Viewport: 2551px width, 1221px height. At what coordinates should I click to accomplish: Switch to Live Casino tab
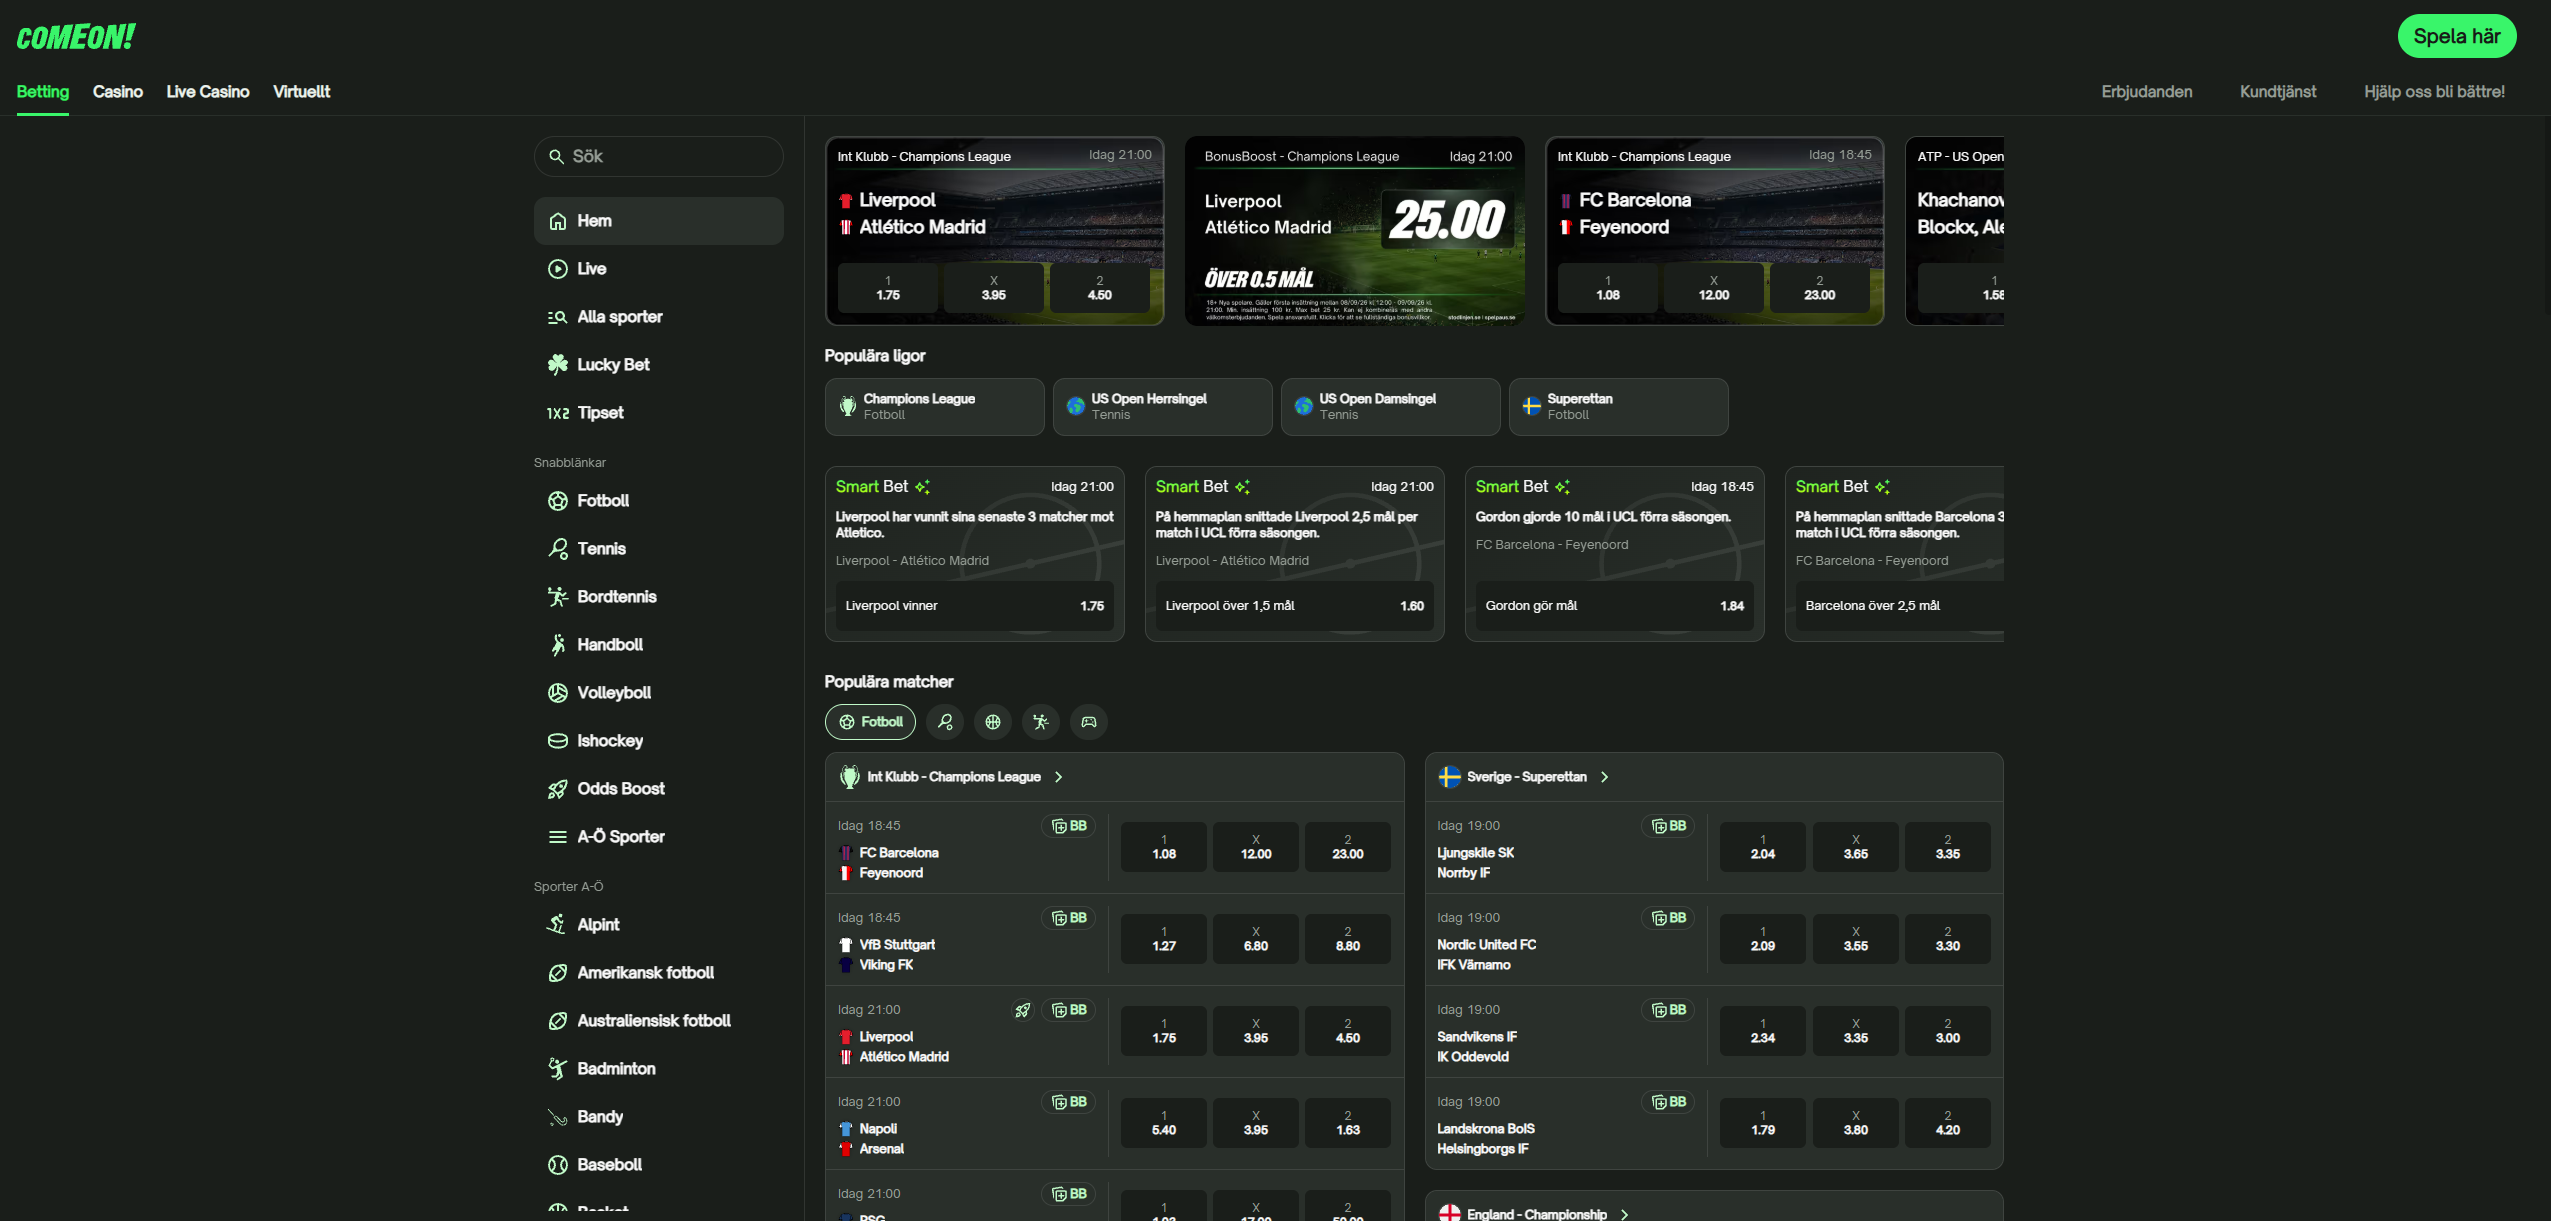(x=208, y=92)
